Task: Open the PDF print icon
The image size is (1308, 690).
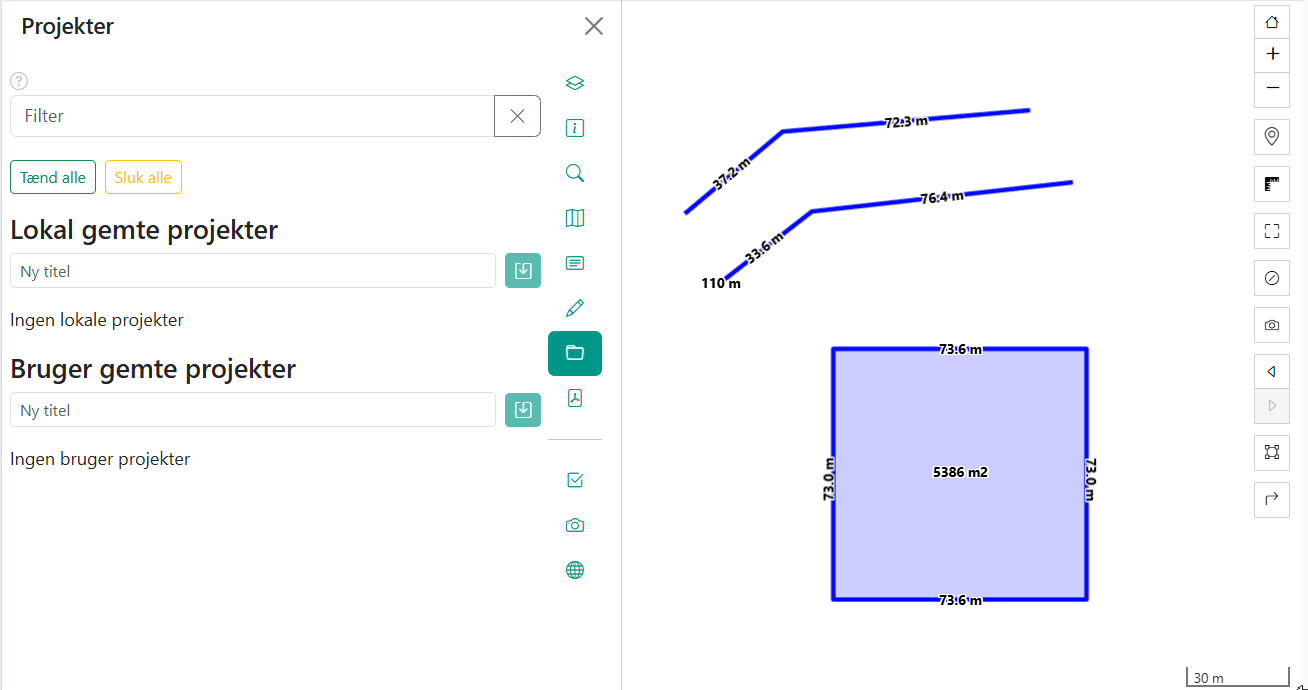Action: pos(574,398)
